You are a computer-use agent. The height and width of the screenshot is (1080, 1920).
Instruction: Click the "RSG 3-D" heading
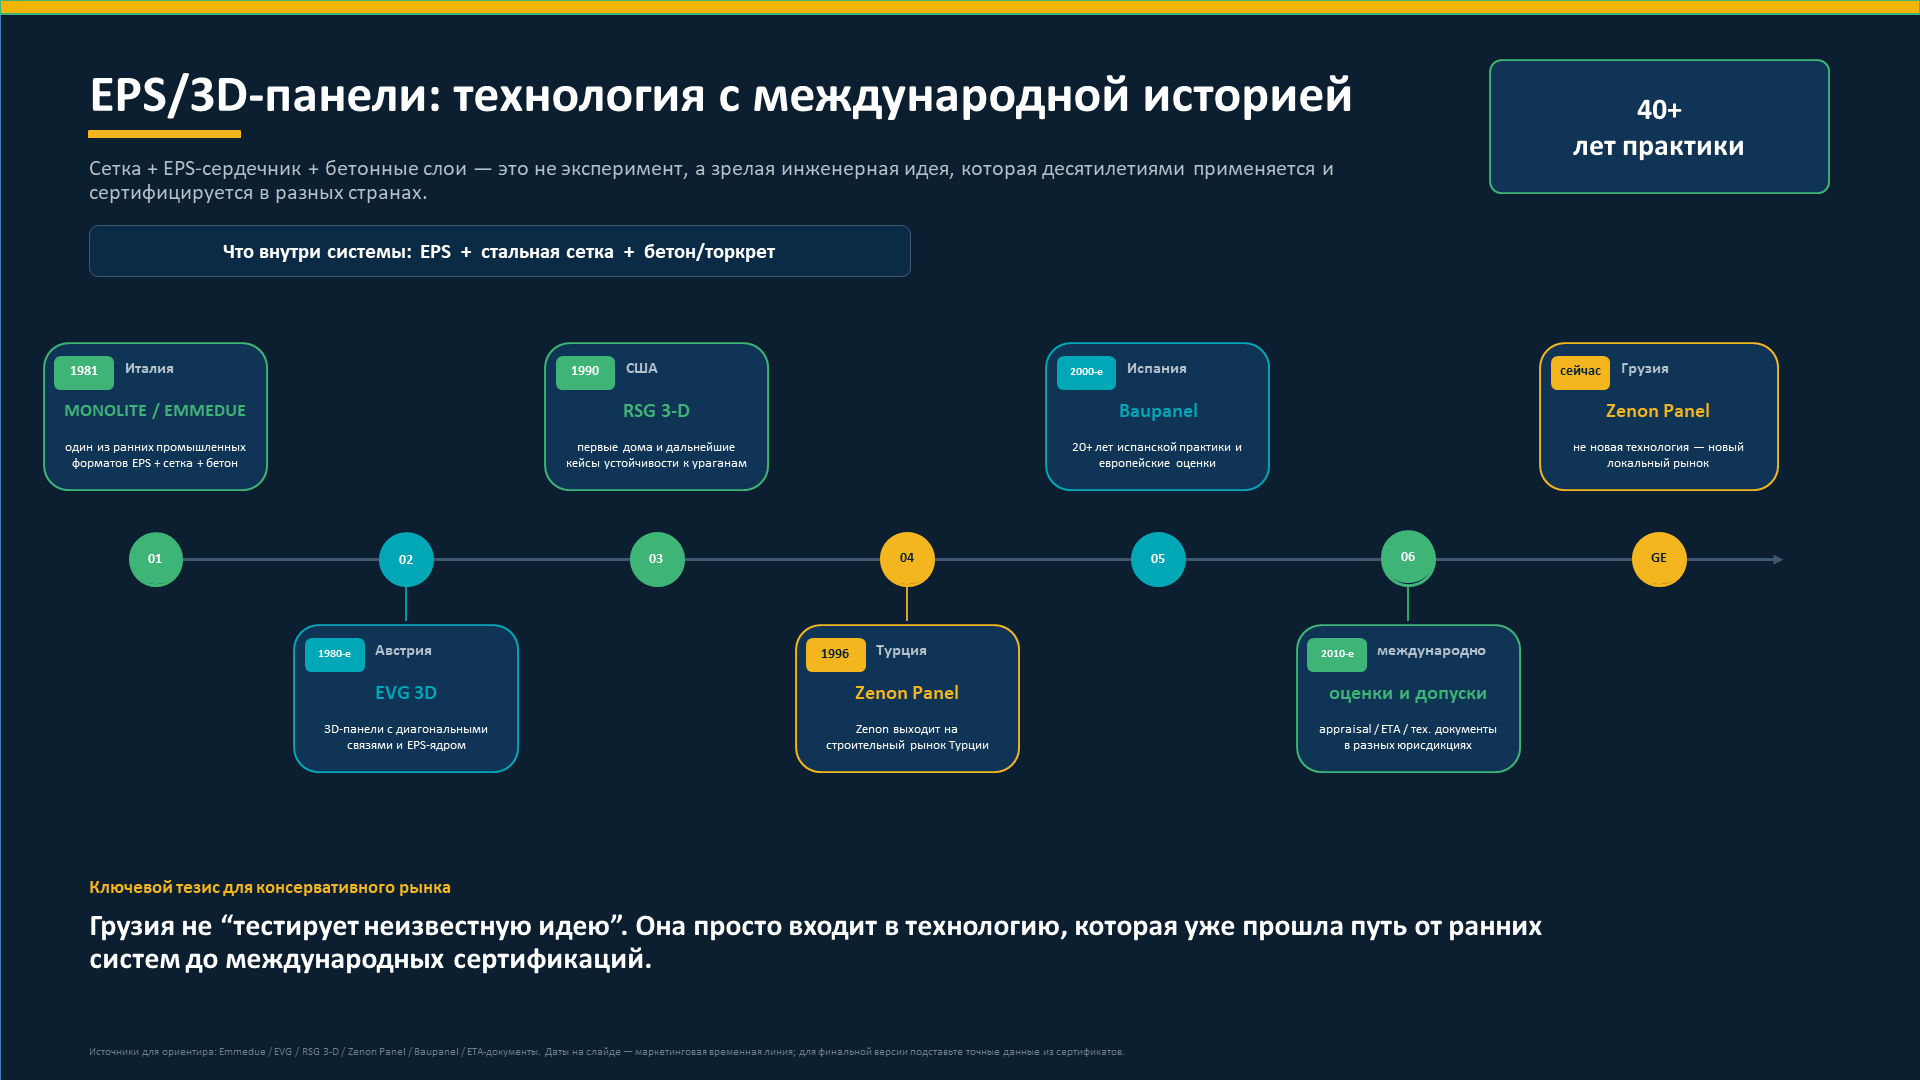[x=657, y=411]
